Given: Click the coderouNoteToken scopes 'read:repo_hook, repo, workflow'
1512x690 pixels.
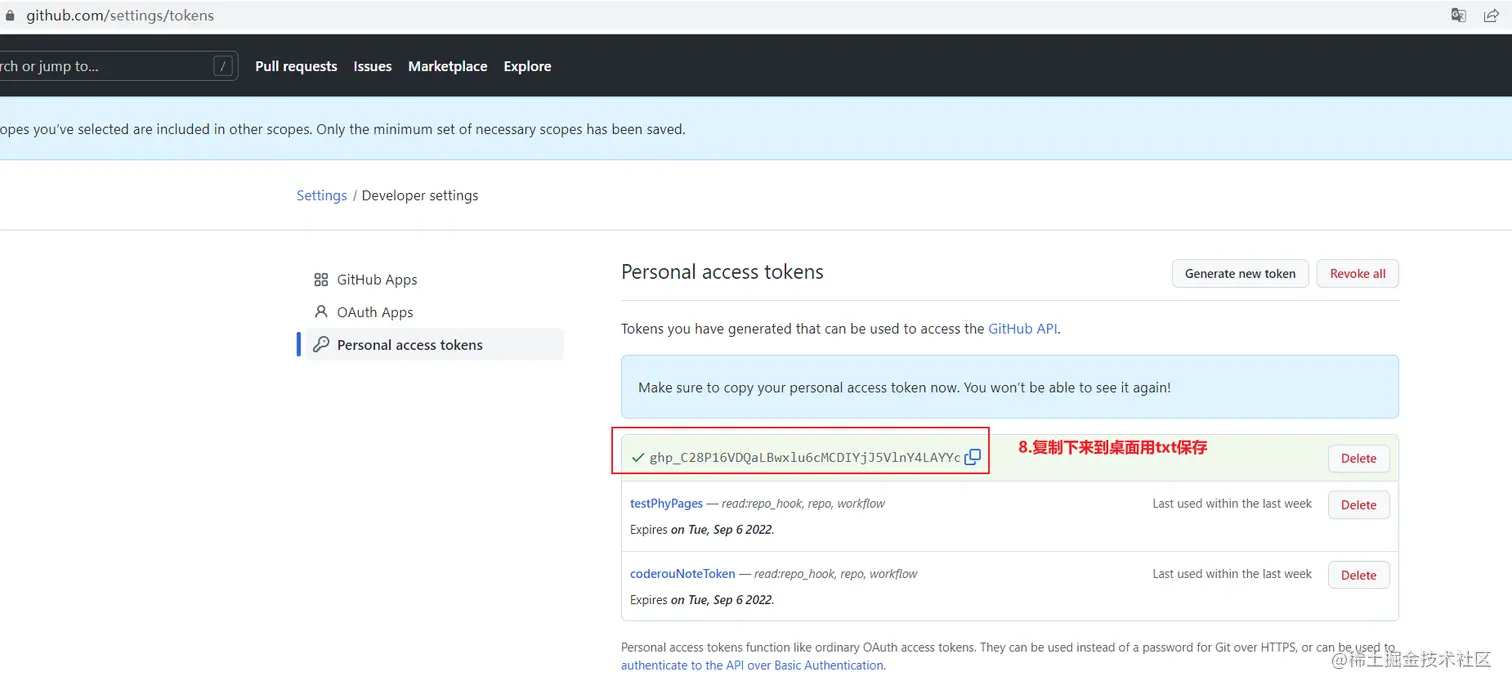Looking at the screenshot, I should point(835,573).
